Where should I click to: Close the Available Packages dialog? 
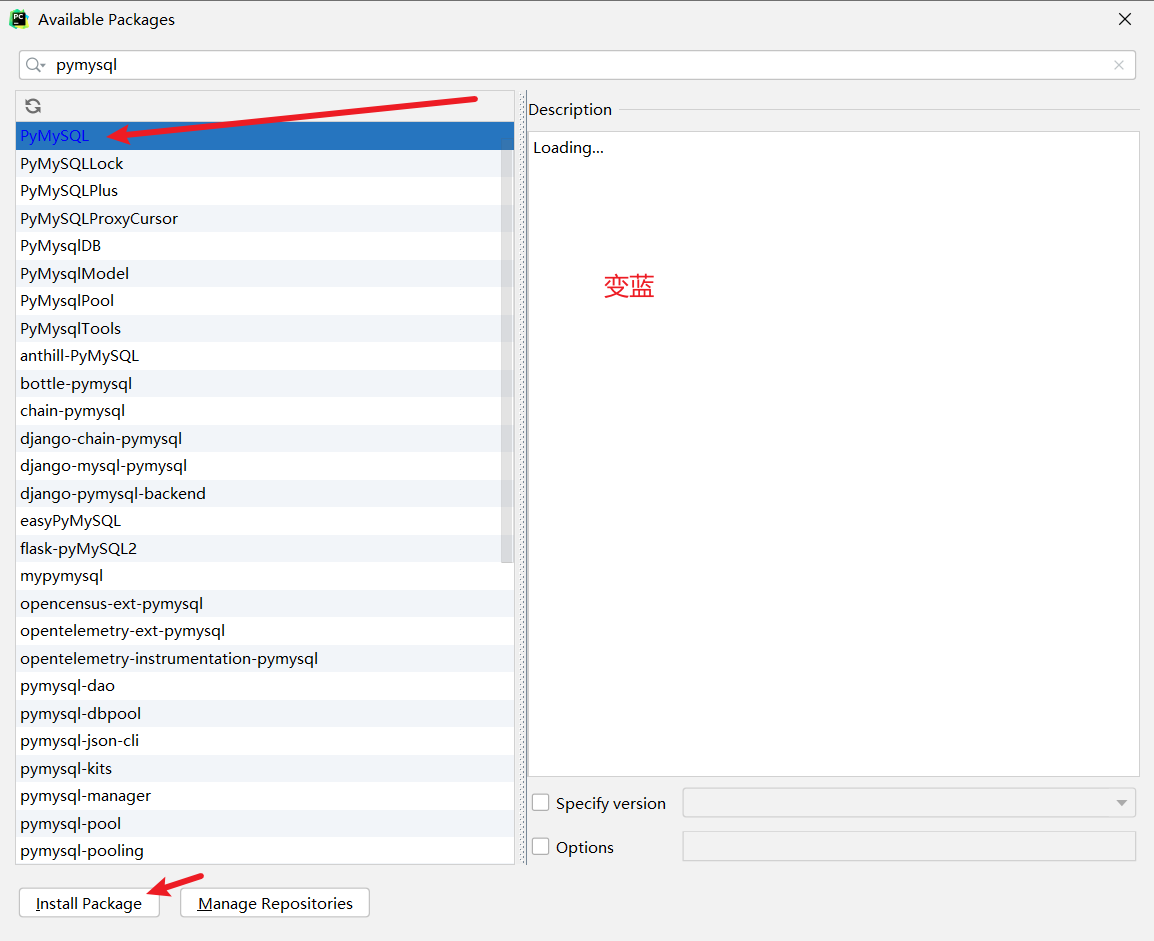tap(1125, 19)
